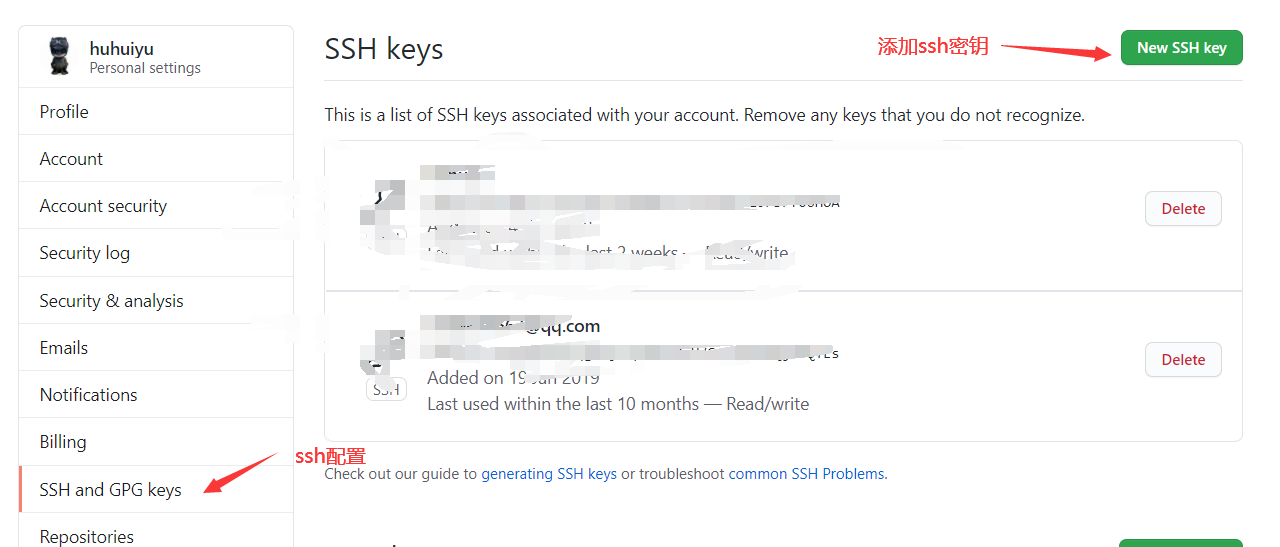Delete the SSH key titled with qq.com
This screenshot has height=547, width=1280.
(x=1183, y=360)
